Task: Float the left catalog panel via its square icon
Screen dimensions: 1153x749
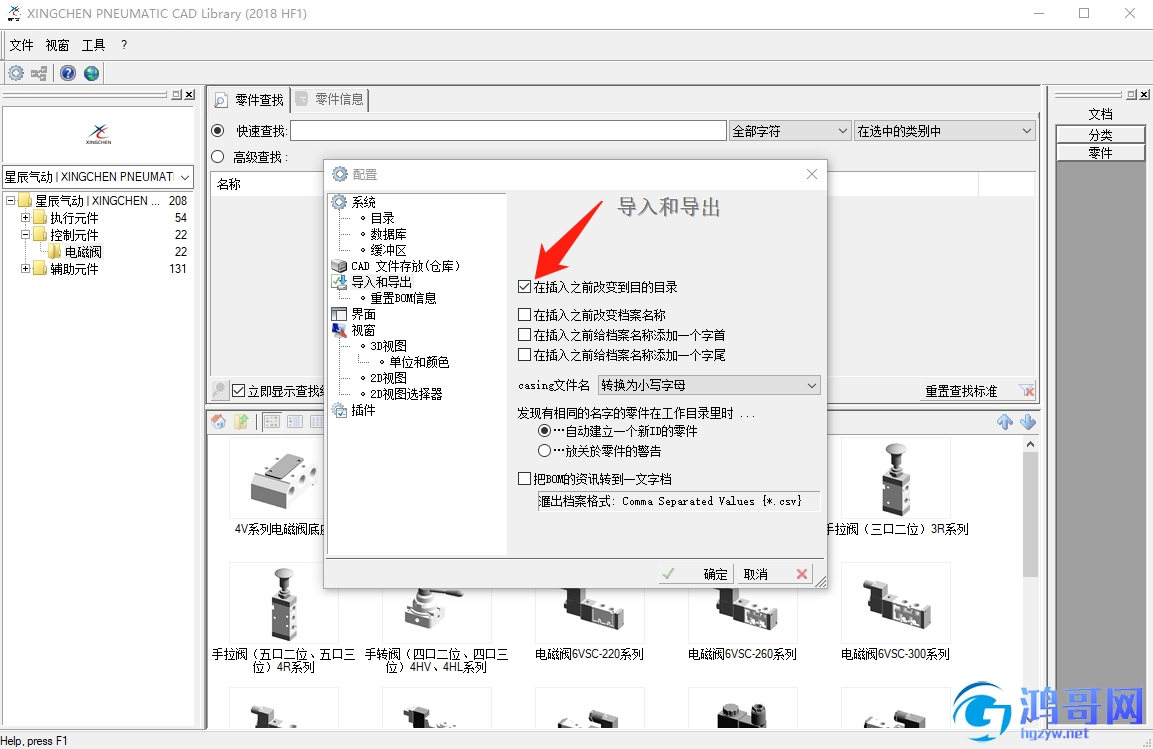Action: (x=176, y=94)
